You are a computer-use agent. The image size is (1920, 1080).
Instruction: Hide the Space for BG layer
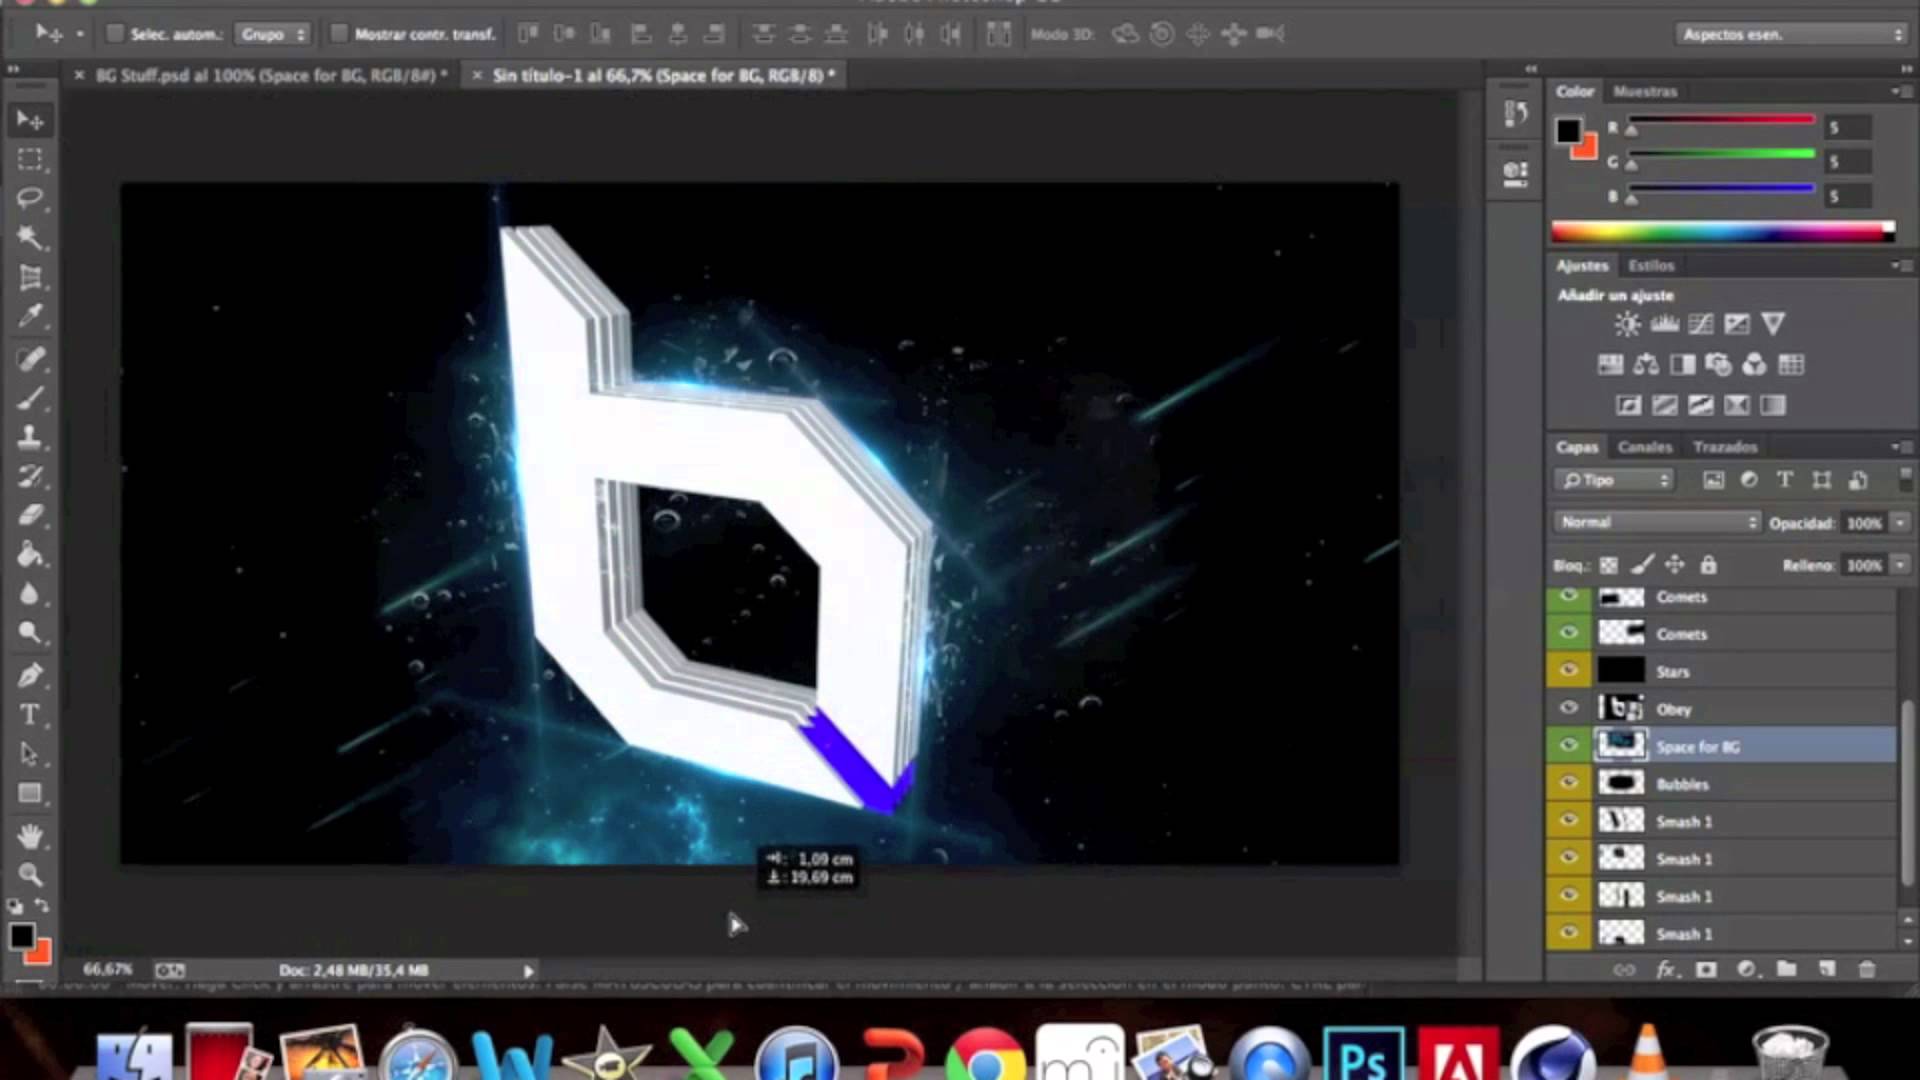coord(1568,746)
